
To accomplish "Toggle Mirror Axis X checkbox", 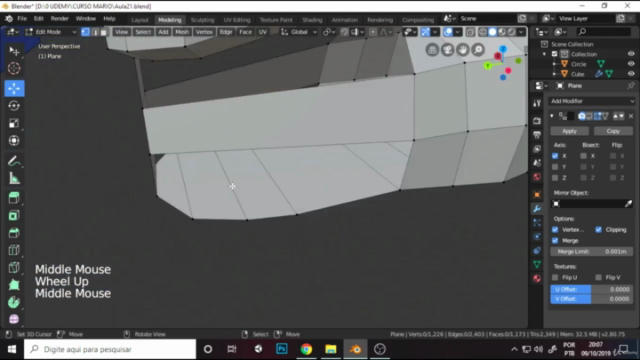I will [555, 156].
